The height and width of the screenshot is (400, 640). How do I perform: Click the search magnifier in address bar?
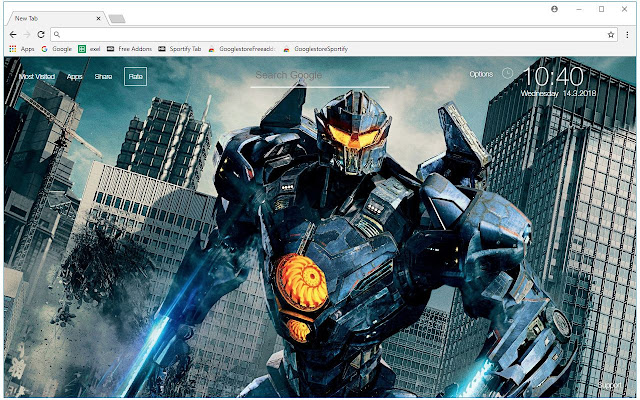(57, 35)
